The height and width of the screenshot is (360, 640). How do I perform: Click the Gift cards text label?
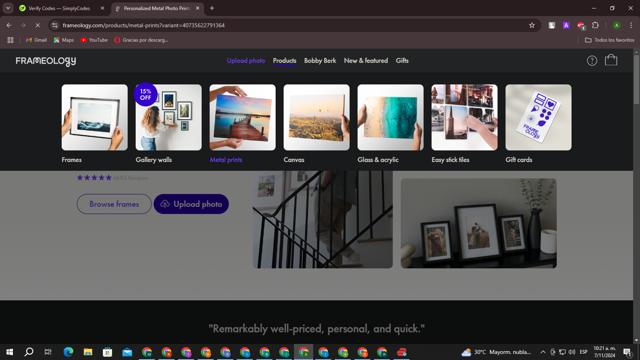coord(519,160)
